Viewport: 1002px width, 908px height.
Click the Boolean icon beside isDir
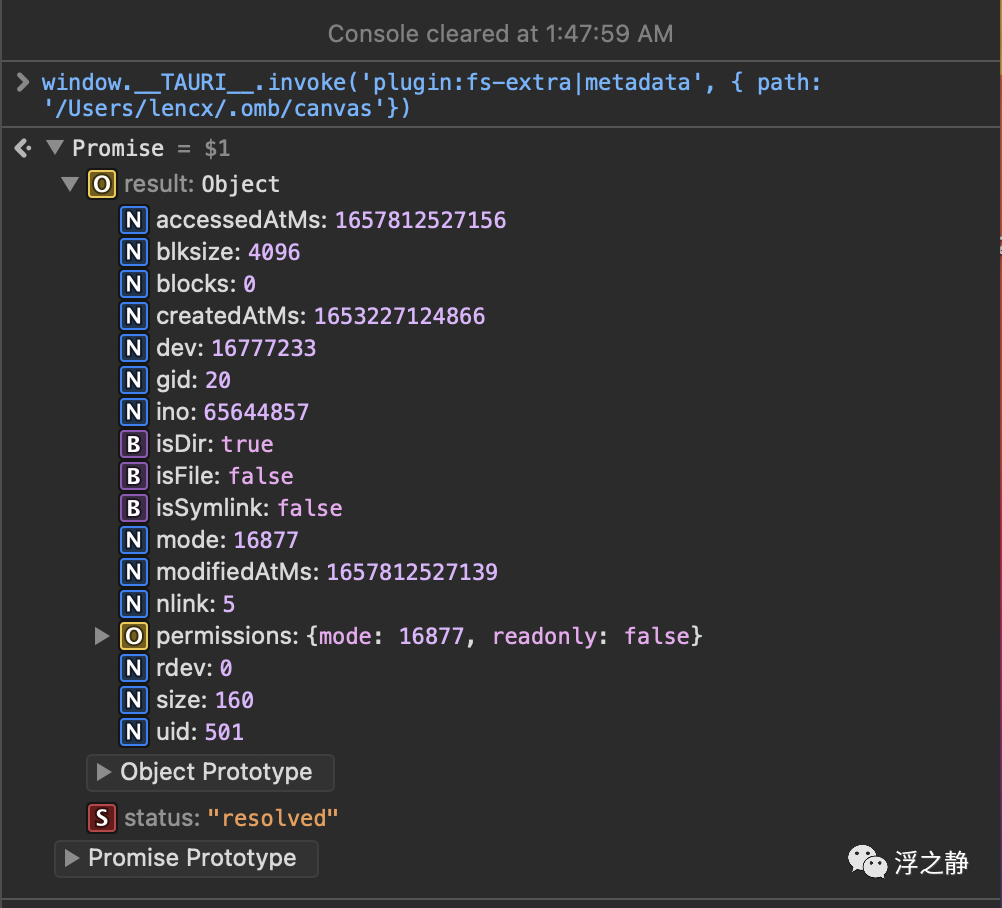point(134,444)
